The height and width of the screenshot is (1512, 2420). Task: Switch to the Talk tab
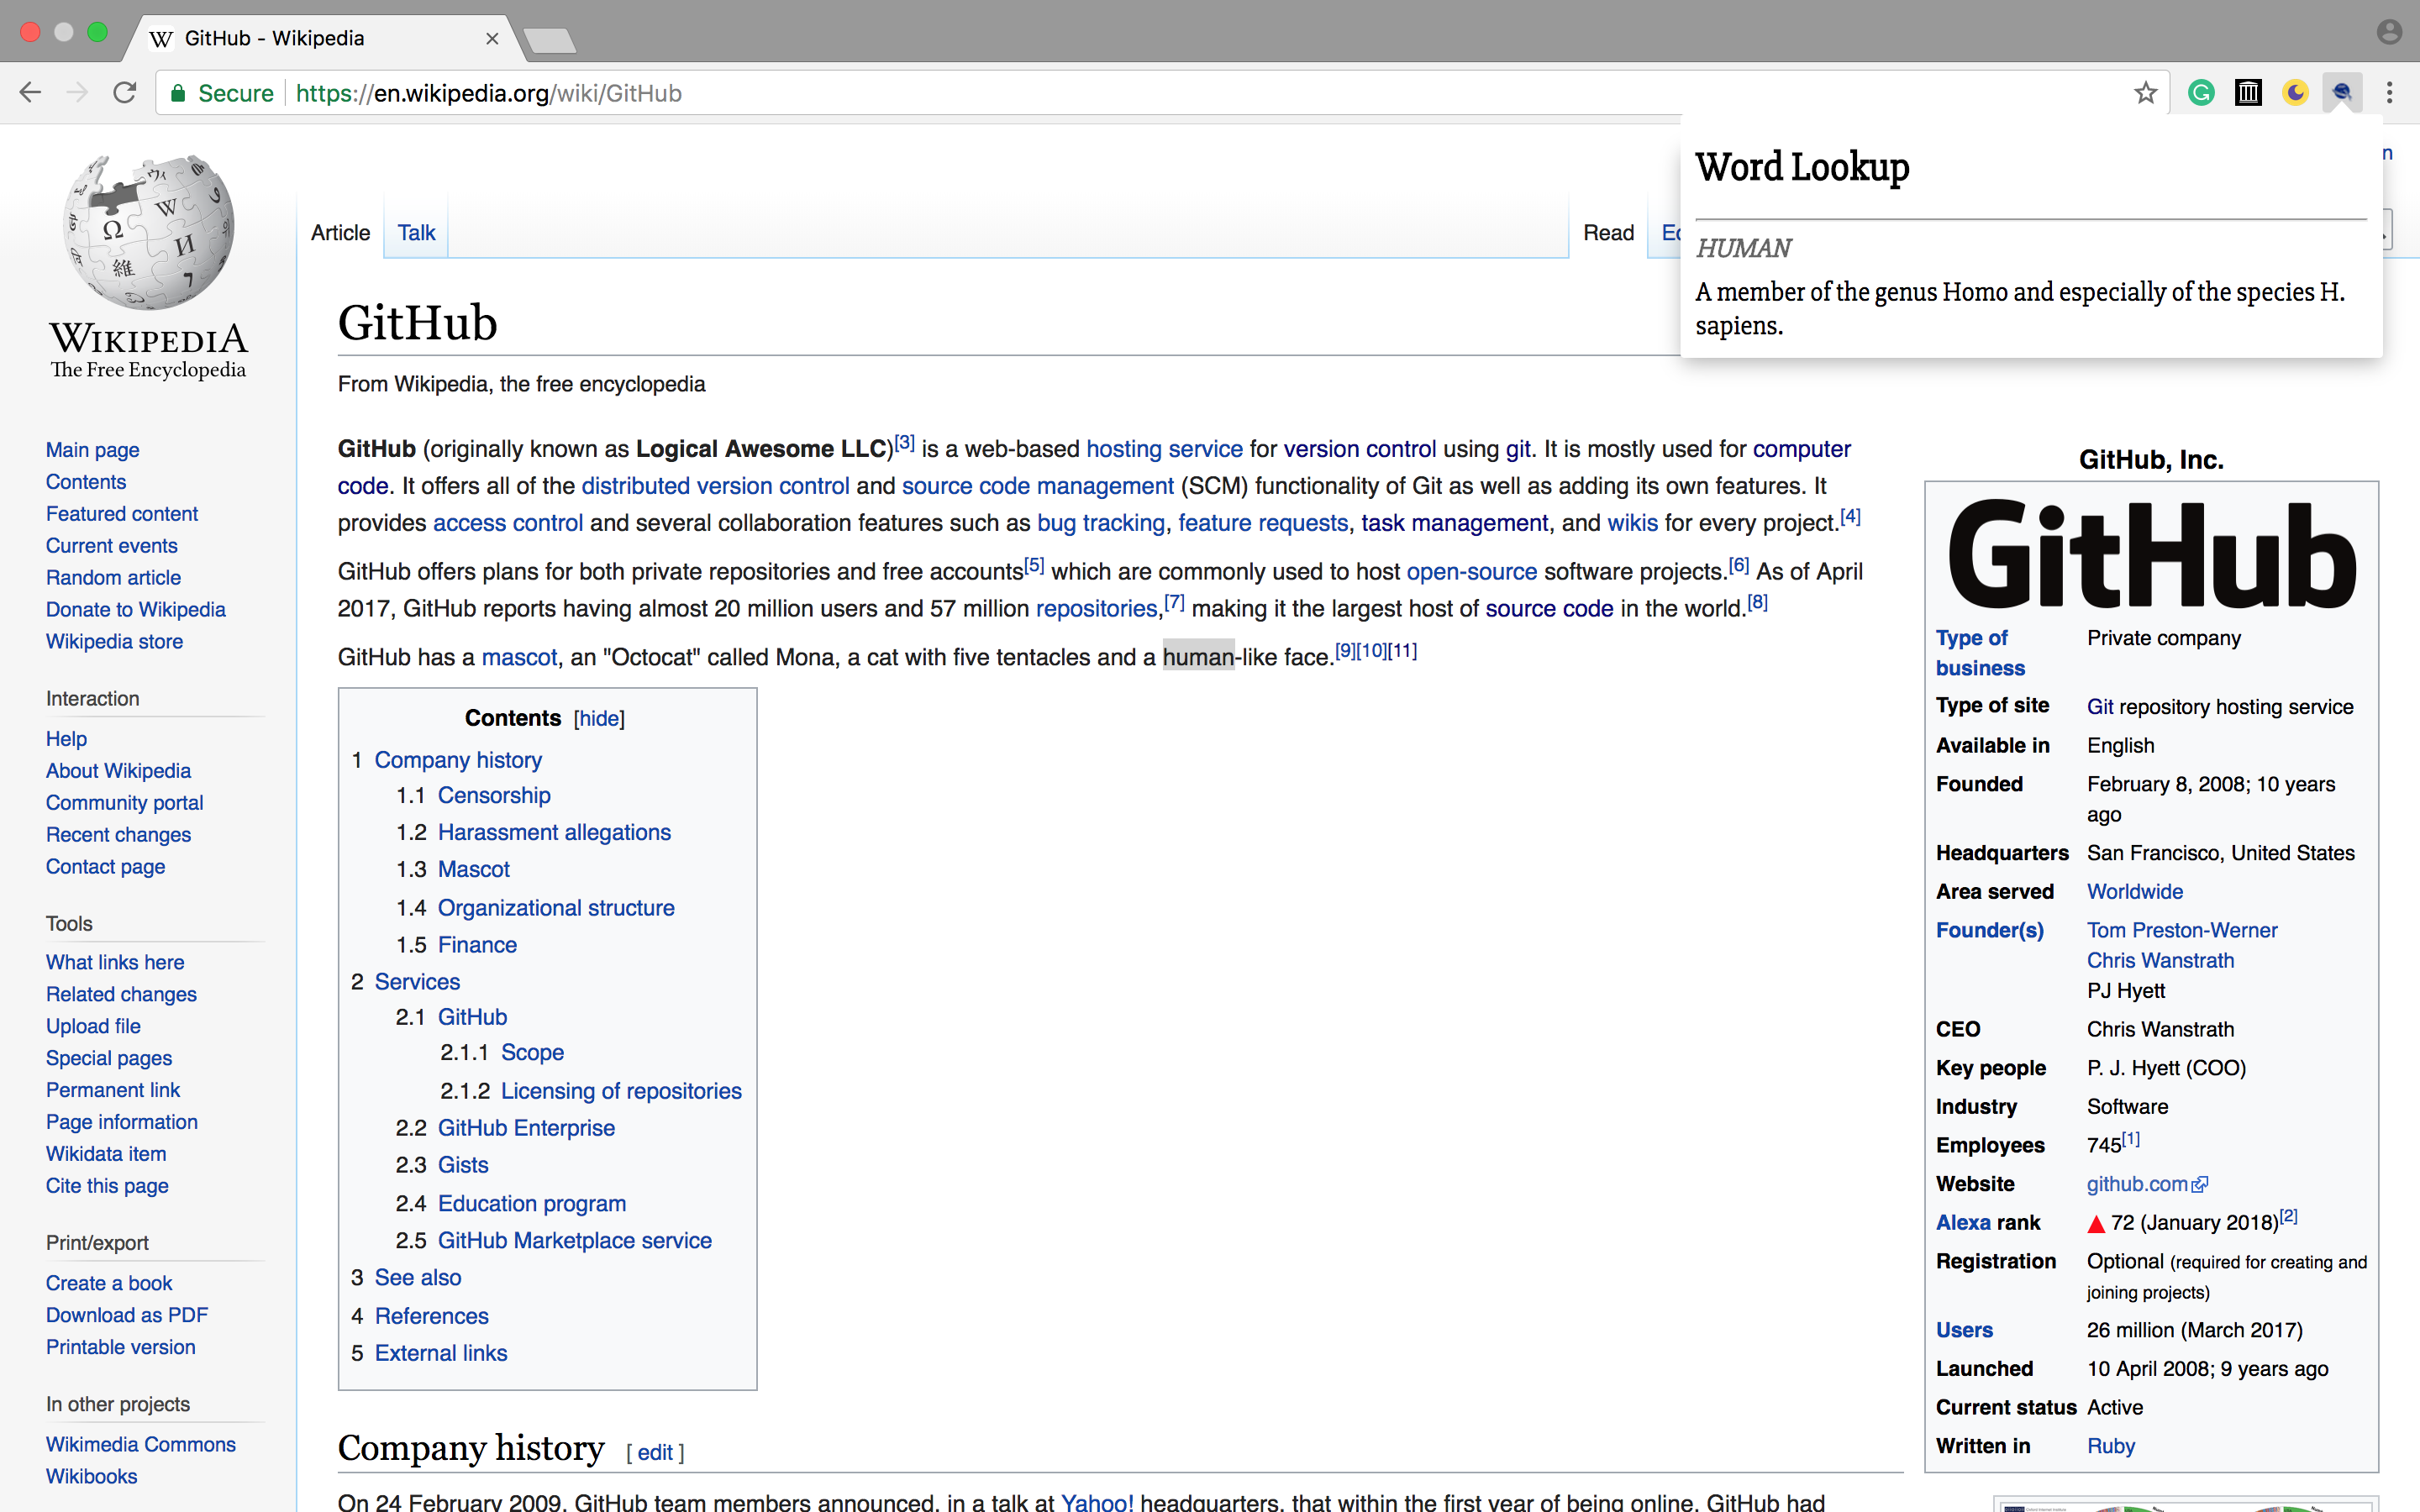tap(416, 233)
